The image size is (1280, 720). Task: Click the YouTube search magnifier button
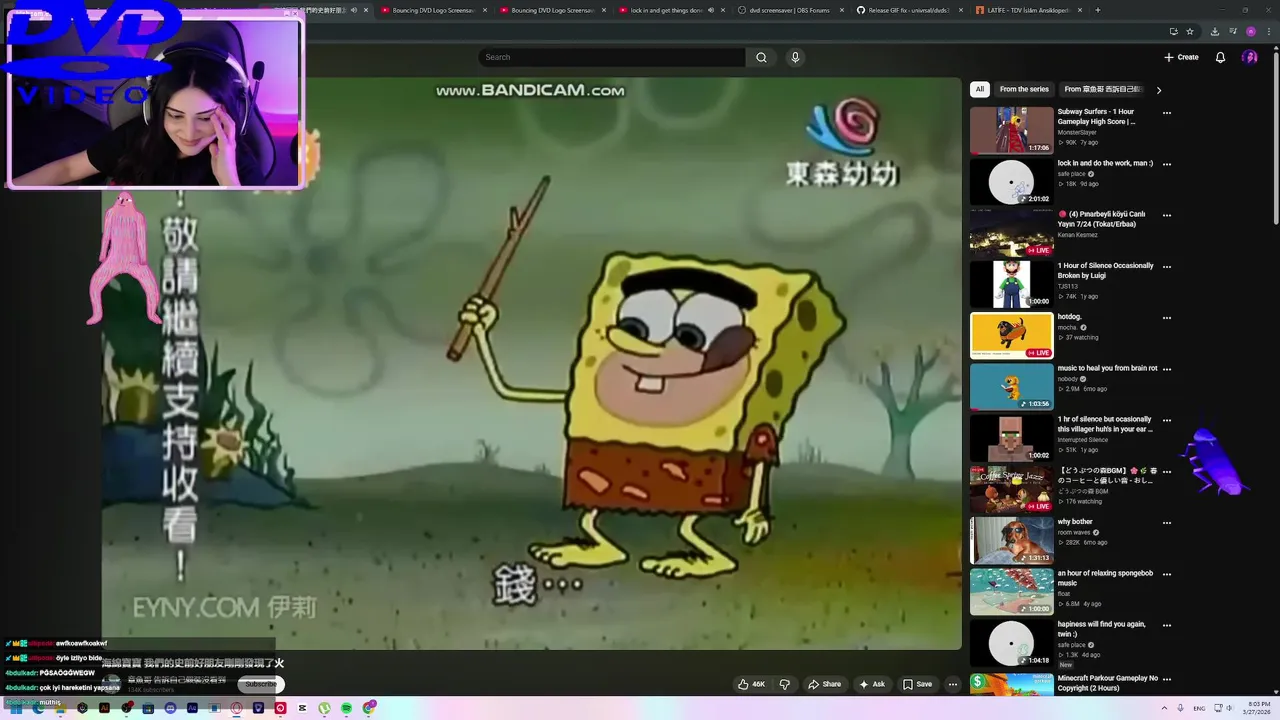[761, 57]
